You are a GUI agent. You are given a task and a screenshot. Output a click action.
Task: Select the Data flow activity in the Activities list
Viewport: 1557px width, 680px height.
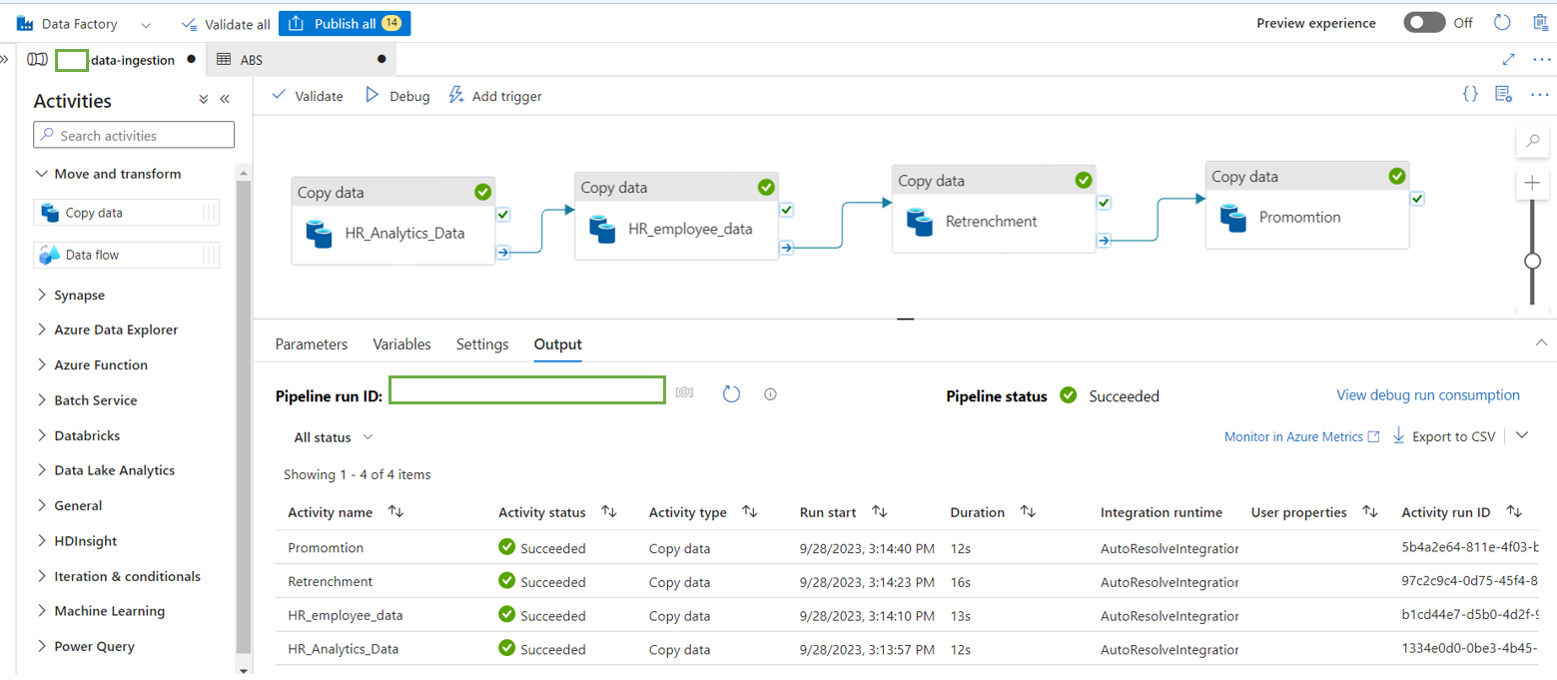(126, 255)
